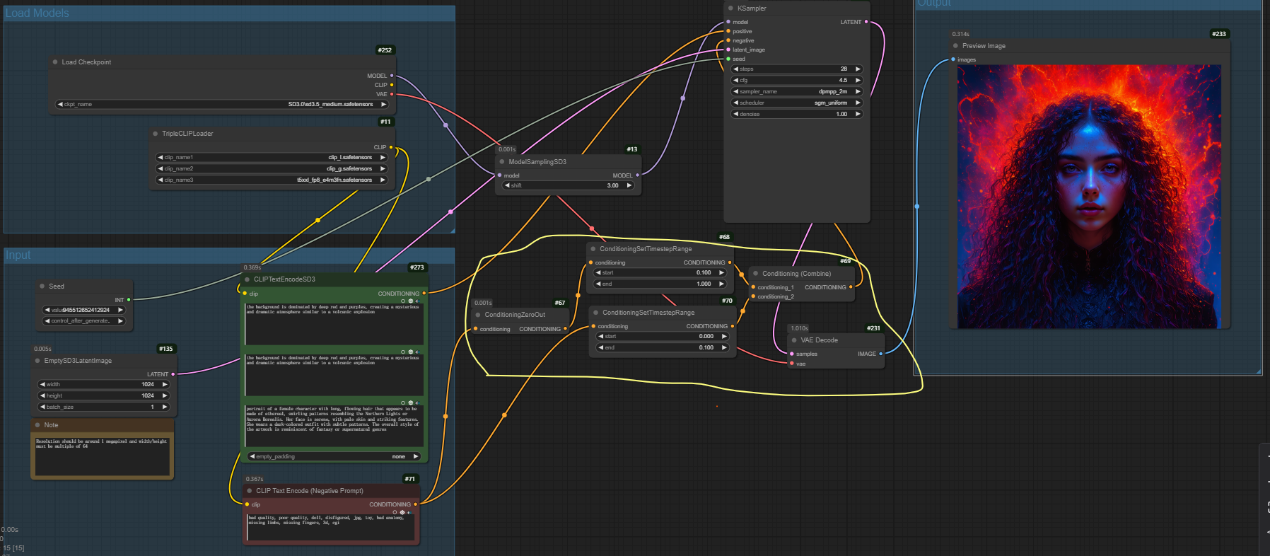Screen dimensions: 1270x556
Task: Click the generated portrait preview image
Action: 1089,197
